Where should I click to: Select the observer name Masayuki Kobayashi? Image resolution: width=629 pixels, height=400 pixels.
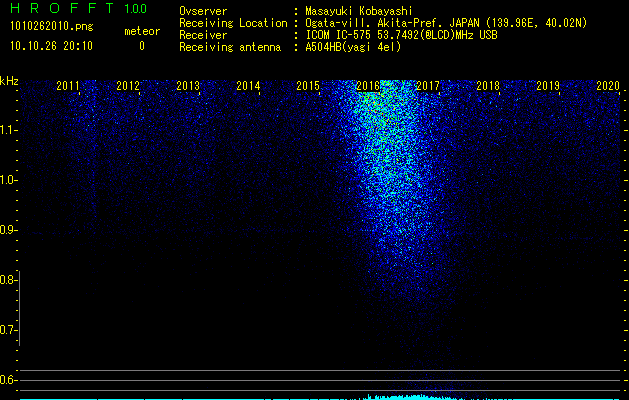359,12
